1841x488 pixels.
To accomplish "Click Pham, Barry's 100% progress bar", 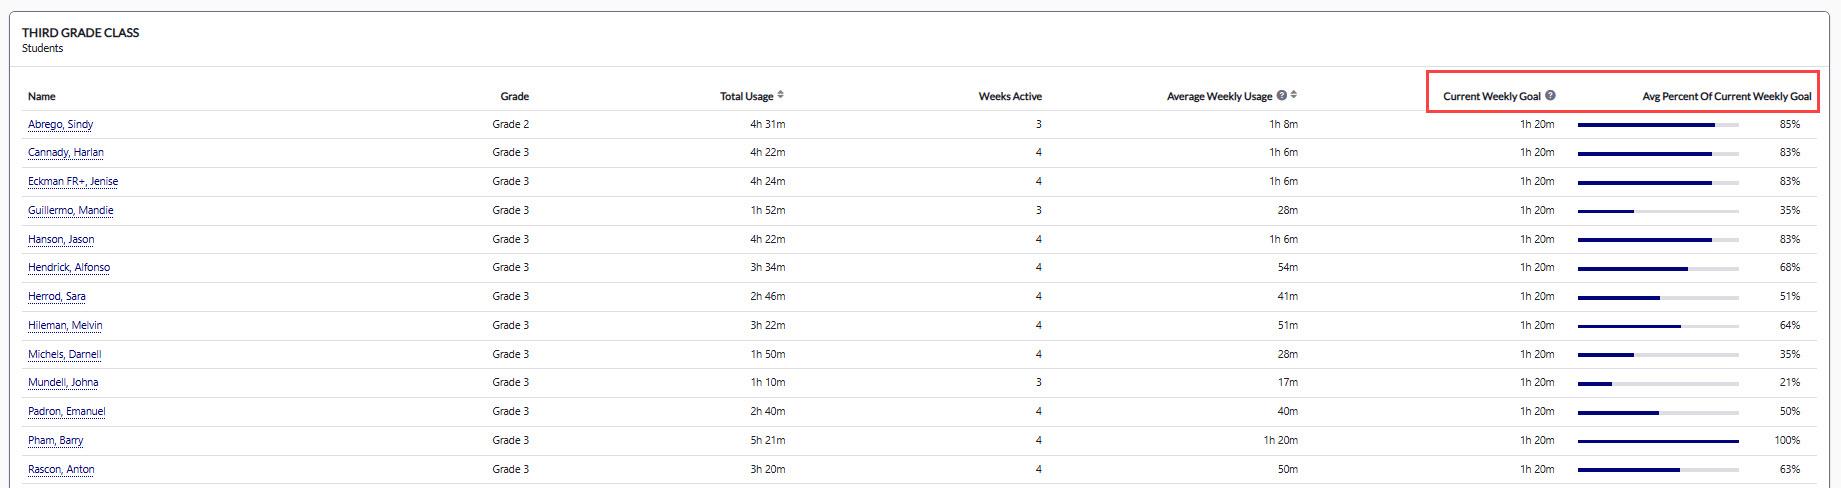I will [x=1657, y=441].
